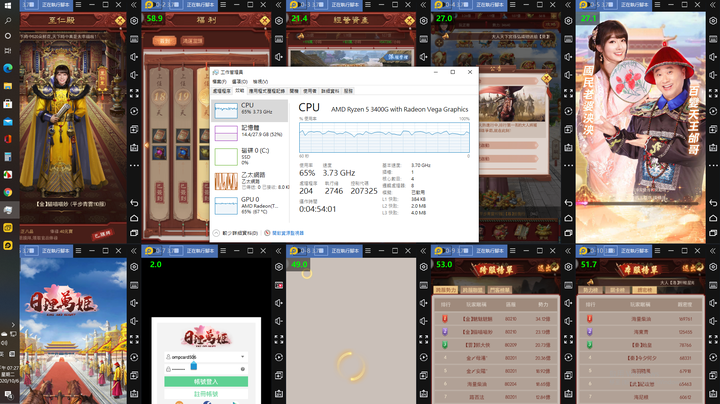Raise volume in 至仁殿 window sidebar
This screenshot has width=720, height=404.
pyautogui.click(x=134, y=57)
